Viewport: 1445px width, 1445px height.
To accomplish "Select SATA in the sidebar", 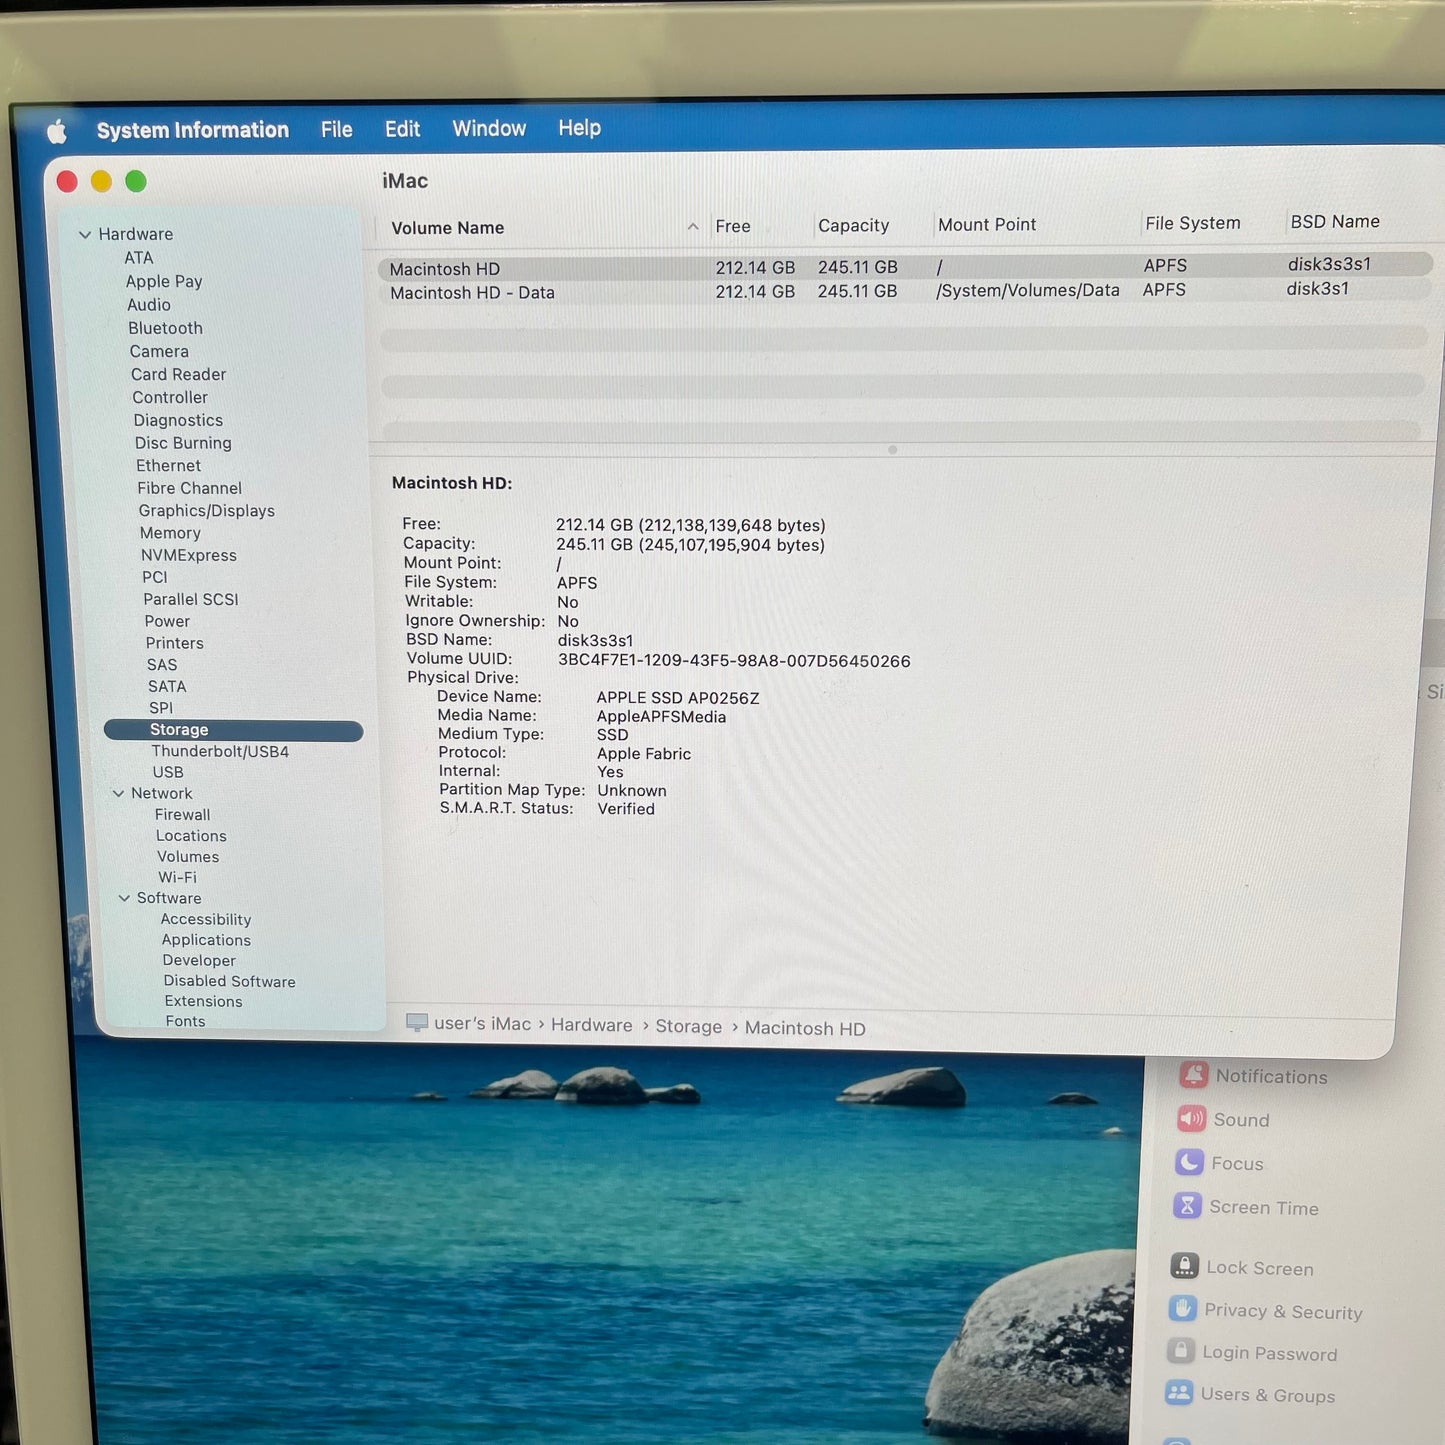I will click(x=167, y=686).
